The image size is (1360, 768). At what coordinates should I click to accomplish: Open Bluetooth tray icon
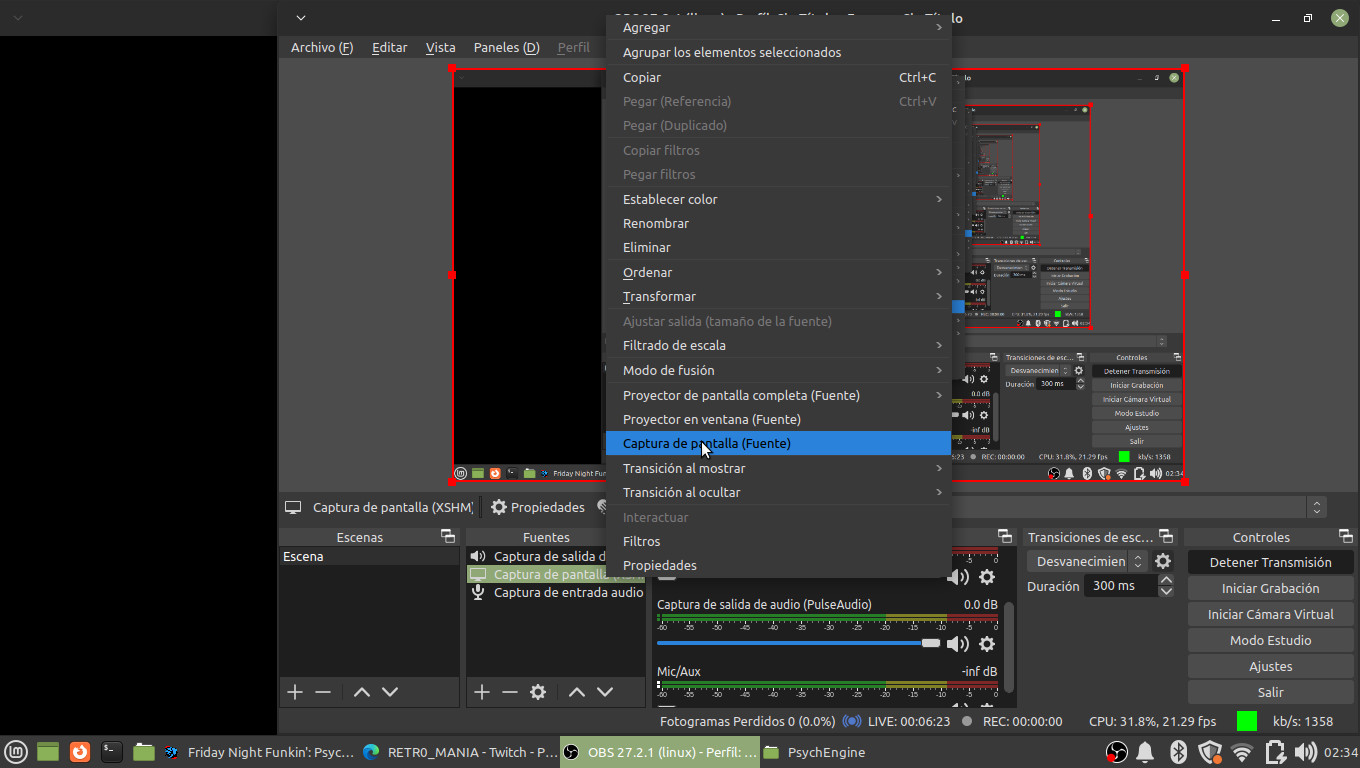pyautogui.click(x=1178, y=752)
